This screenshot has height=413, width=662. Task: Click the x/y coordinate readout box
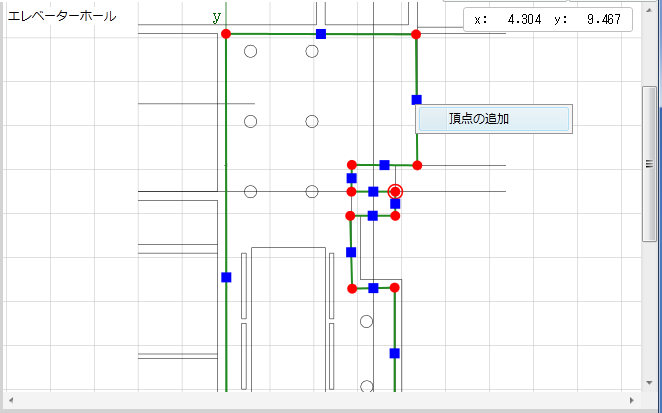[x=548, y=19]
